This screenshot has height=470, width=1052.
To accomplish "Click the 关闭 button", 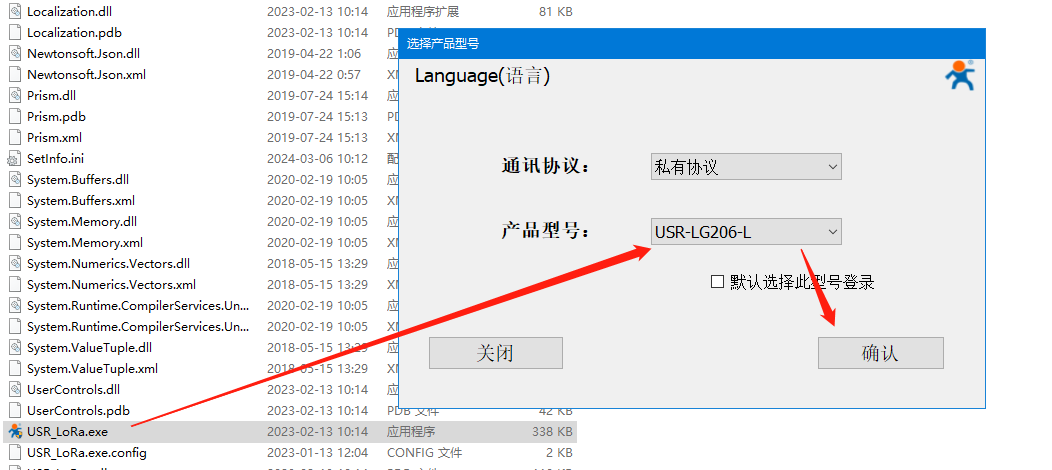I will [x=495, y=353].
